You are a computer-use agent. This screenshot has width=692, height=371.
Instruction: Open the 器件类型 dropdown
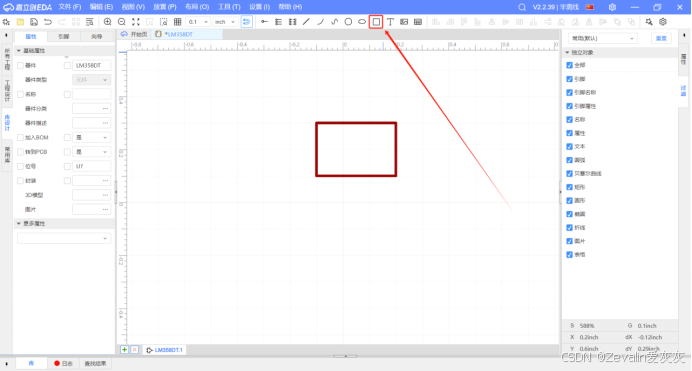(x=91, y=80)
